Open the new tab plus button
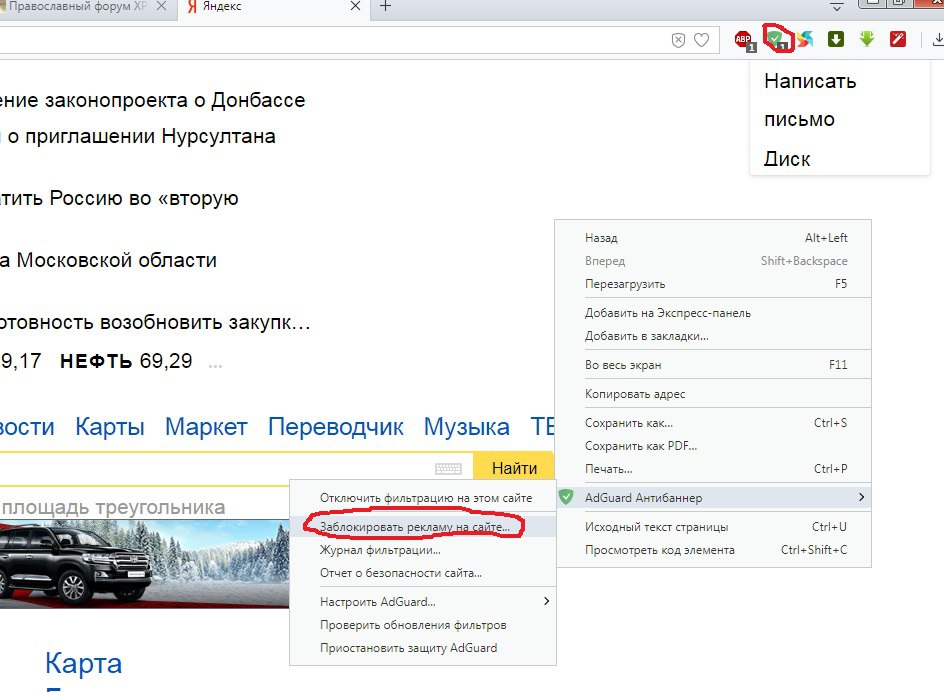Screen dimensions: 944x692 385,7
